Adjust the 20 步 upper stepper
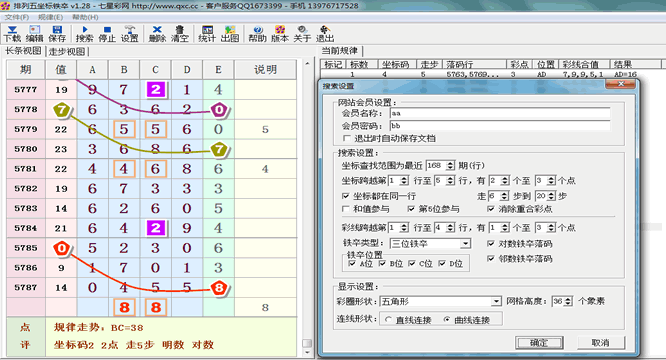Viewport: 666px width, 360px height. 551,196
